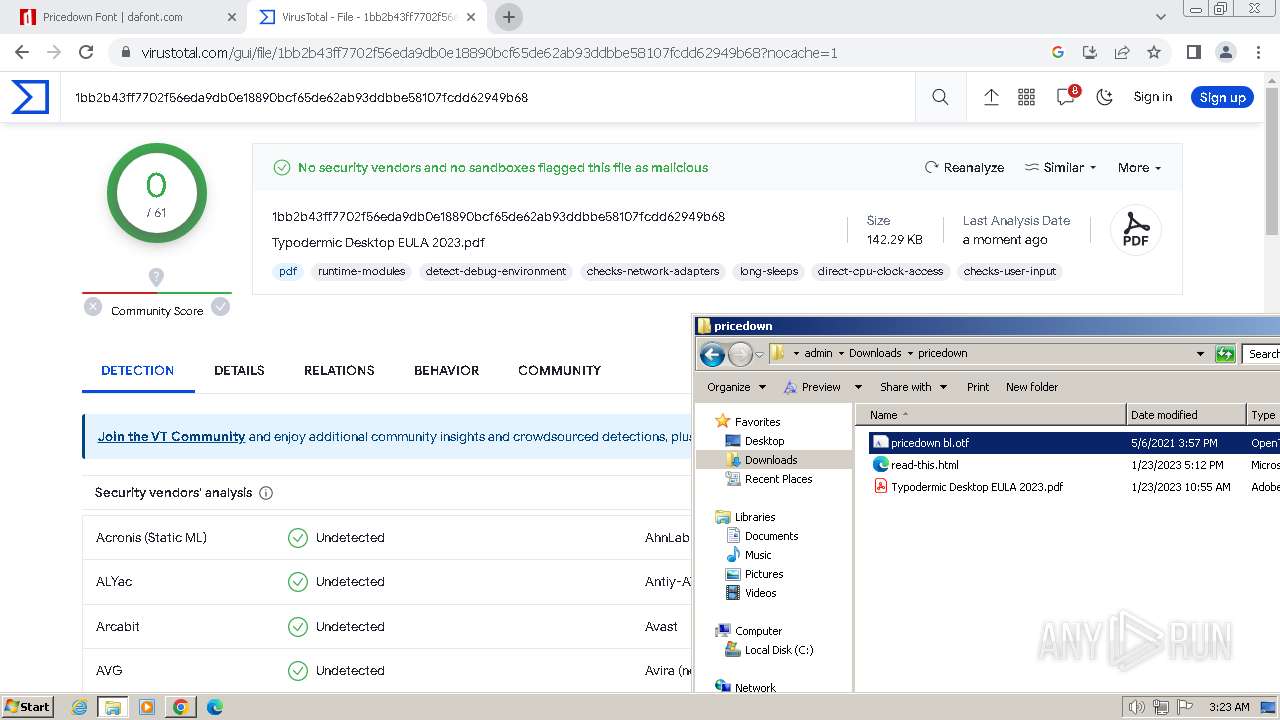Click Reanalyze button

[x=964, y=167]
